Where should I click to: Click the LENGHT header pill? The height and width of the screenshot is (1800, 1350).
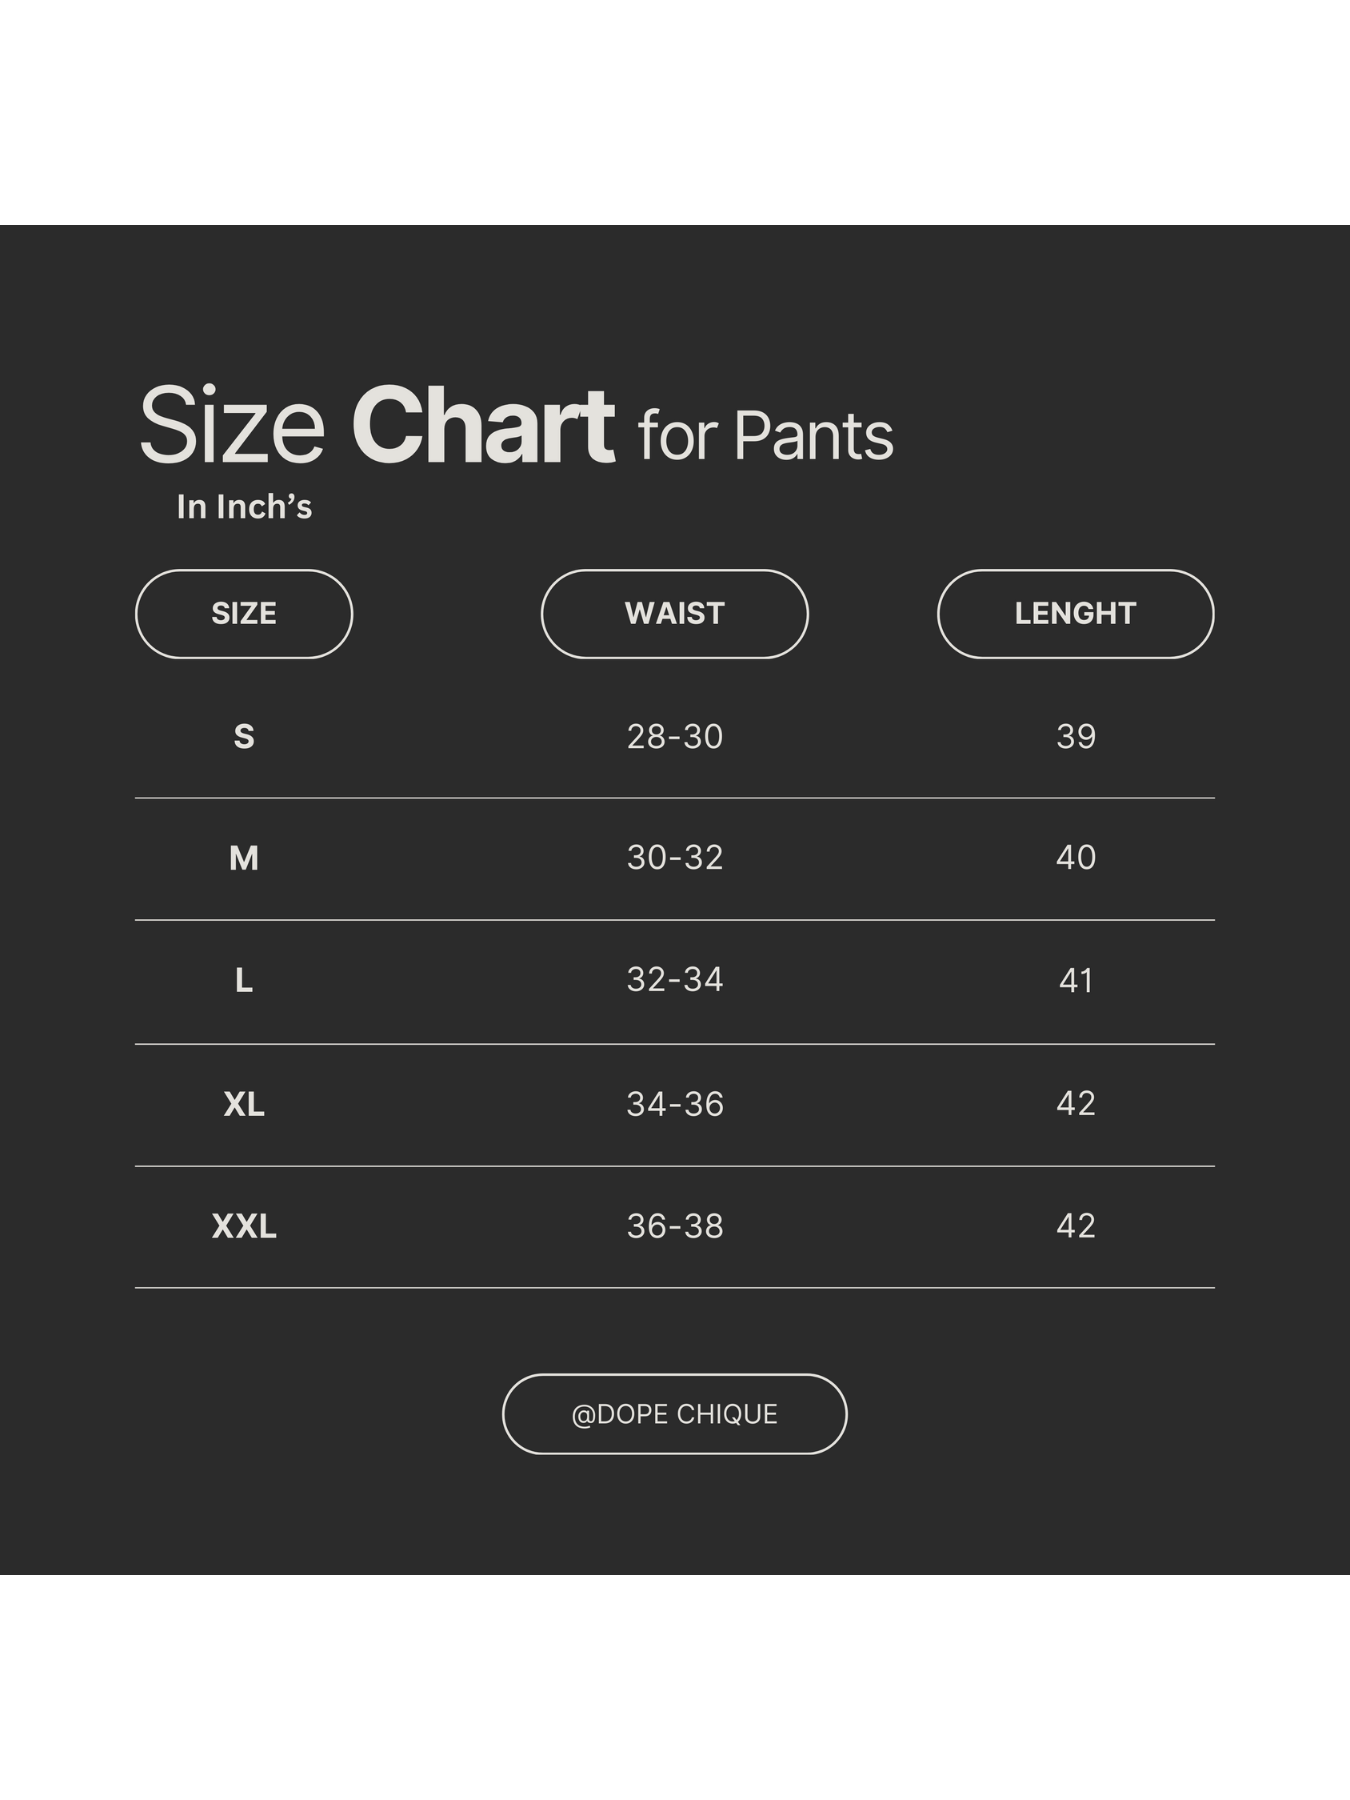point(1075,614)
